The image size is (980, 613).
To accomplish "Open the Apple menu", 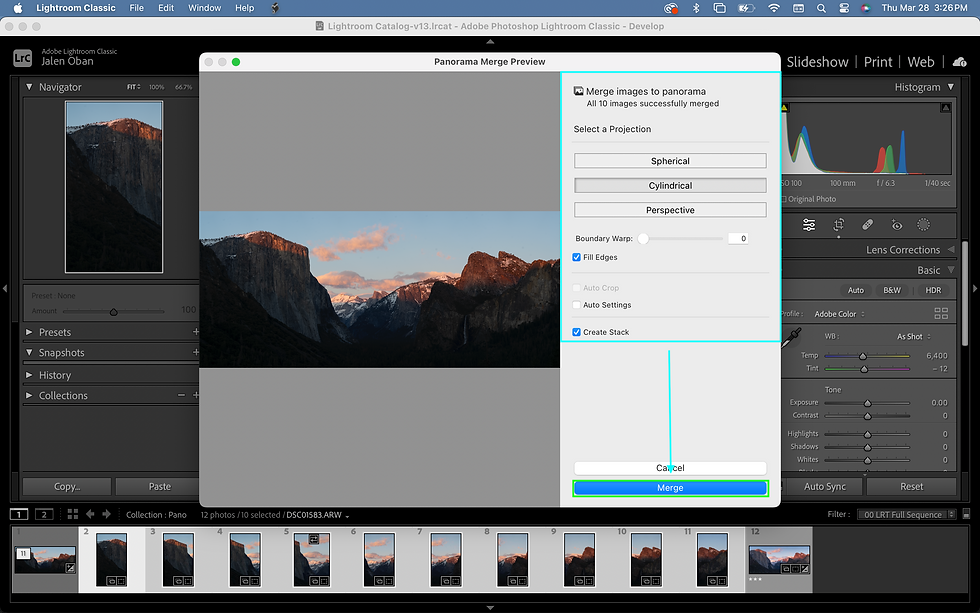I will [18, 8].
